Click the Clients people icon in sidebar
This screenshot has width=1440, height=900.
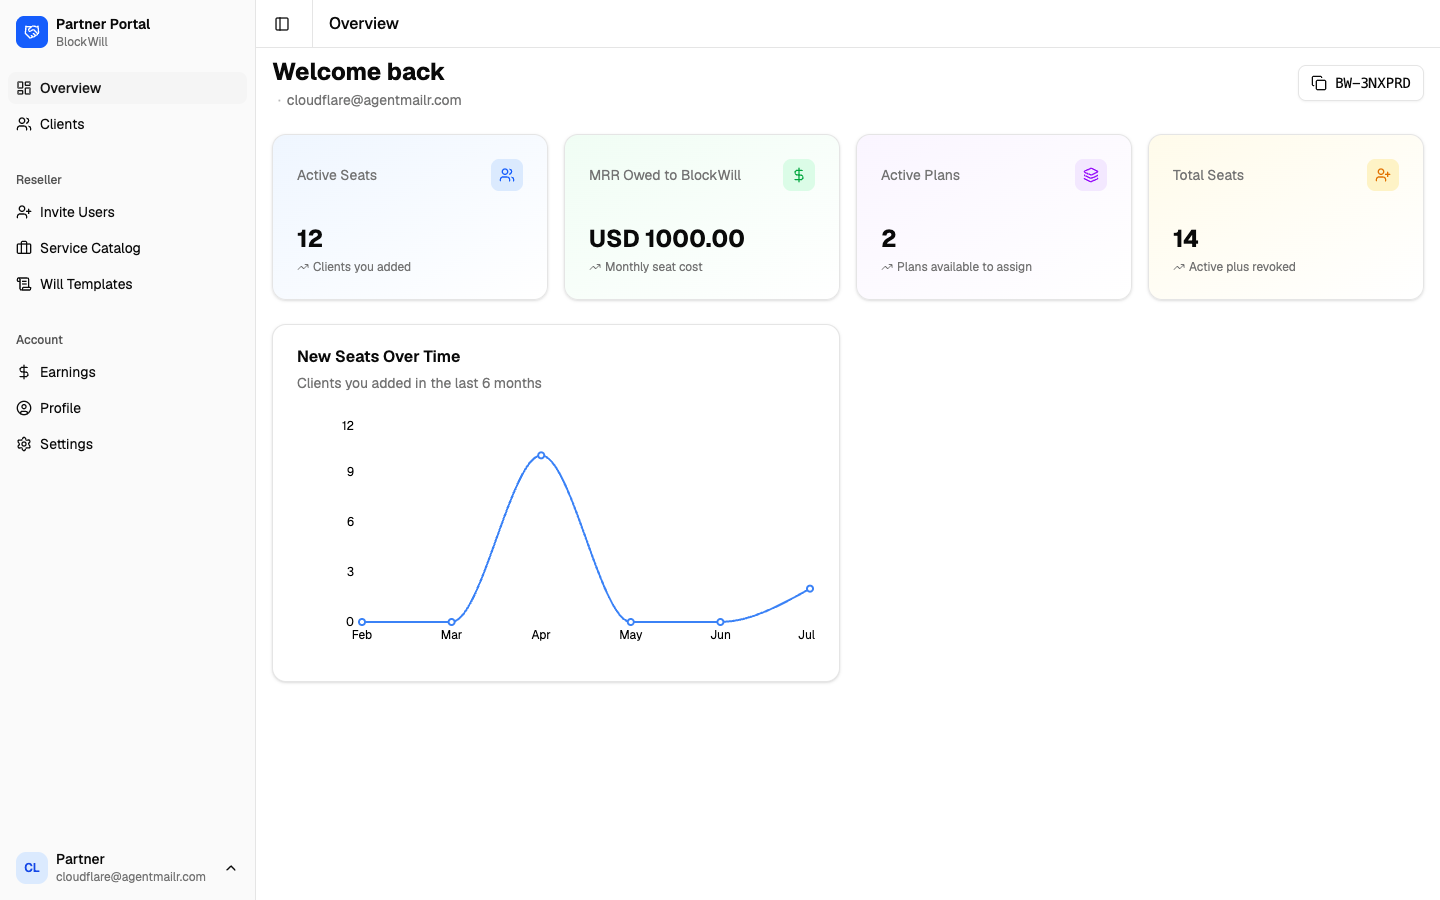point(24,124)
